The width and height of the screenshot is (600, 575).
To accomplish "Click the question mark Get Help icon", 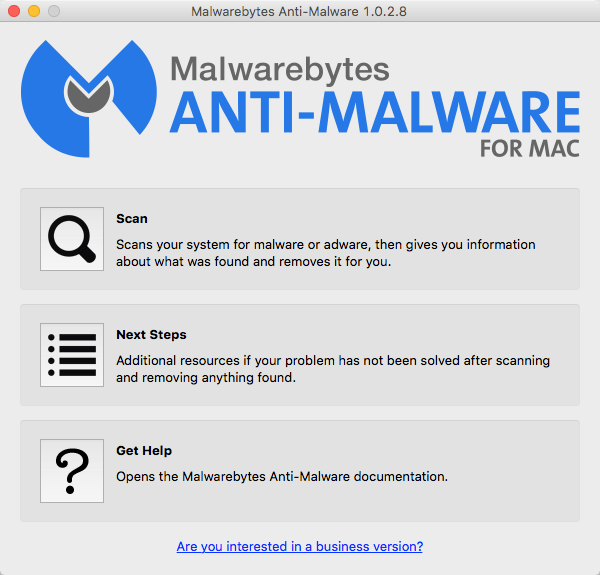I will [72, 471].
